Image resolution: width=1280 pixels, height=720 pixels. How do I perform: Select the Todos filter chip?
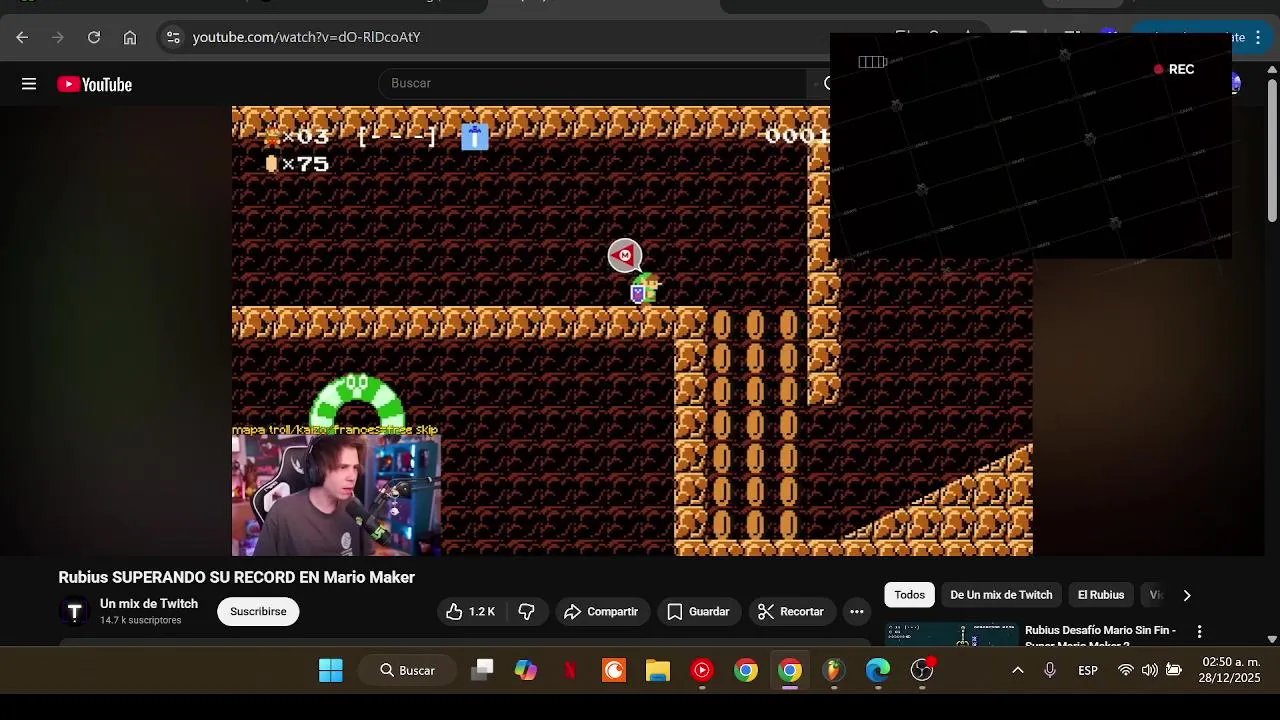909,595
